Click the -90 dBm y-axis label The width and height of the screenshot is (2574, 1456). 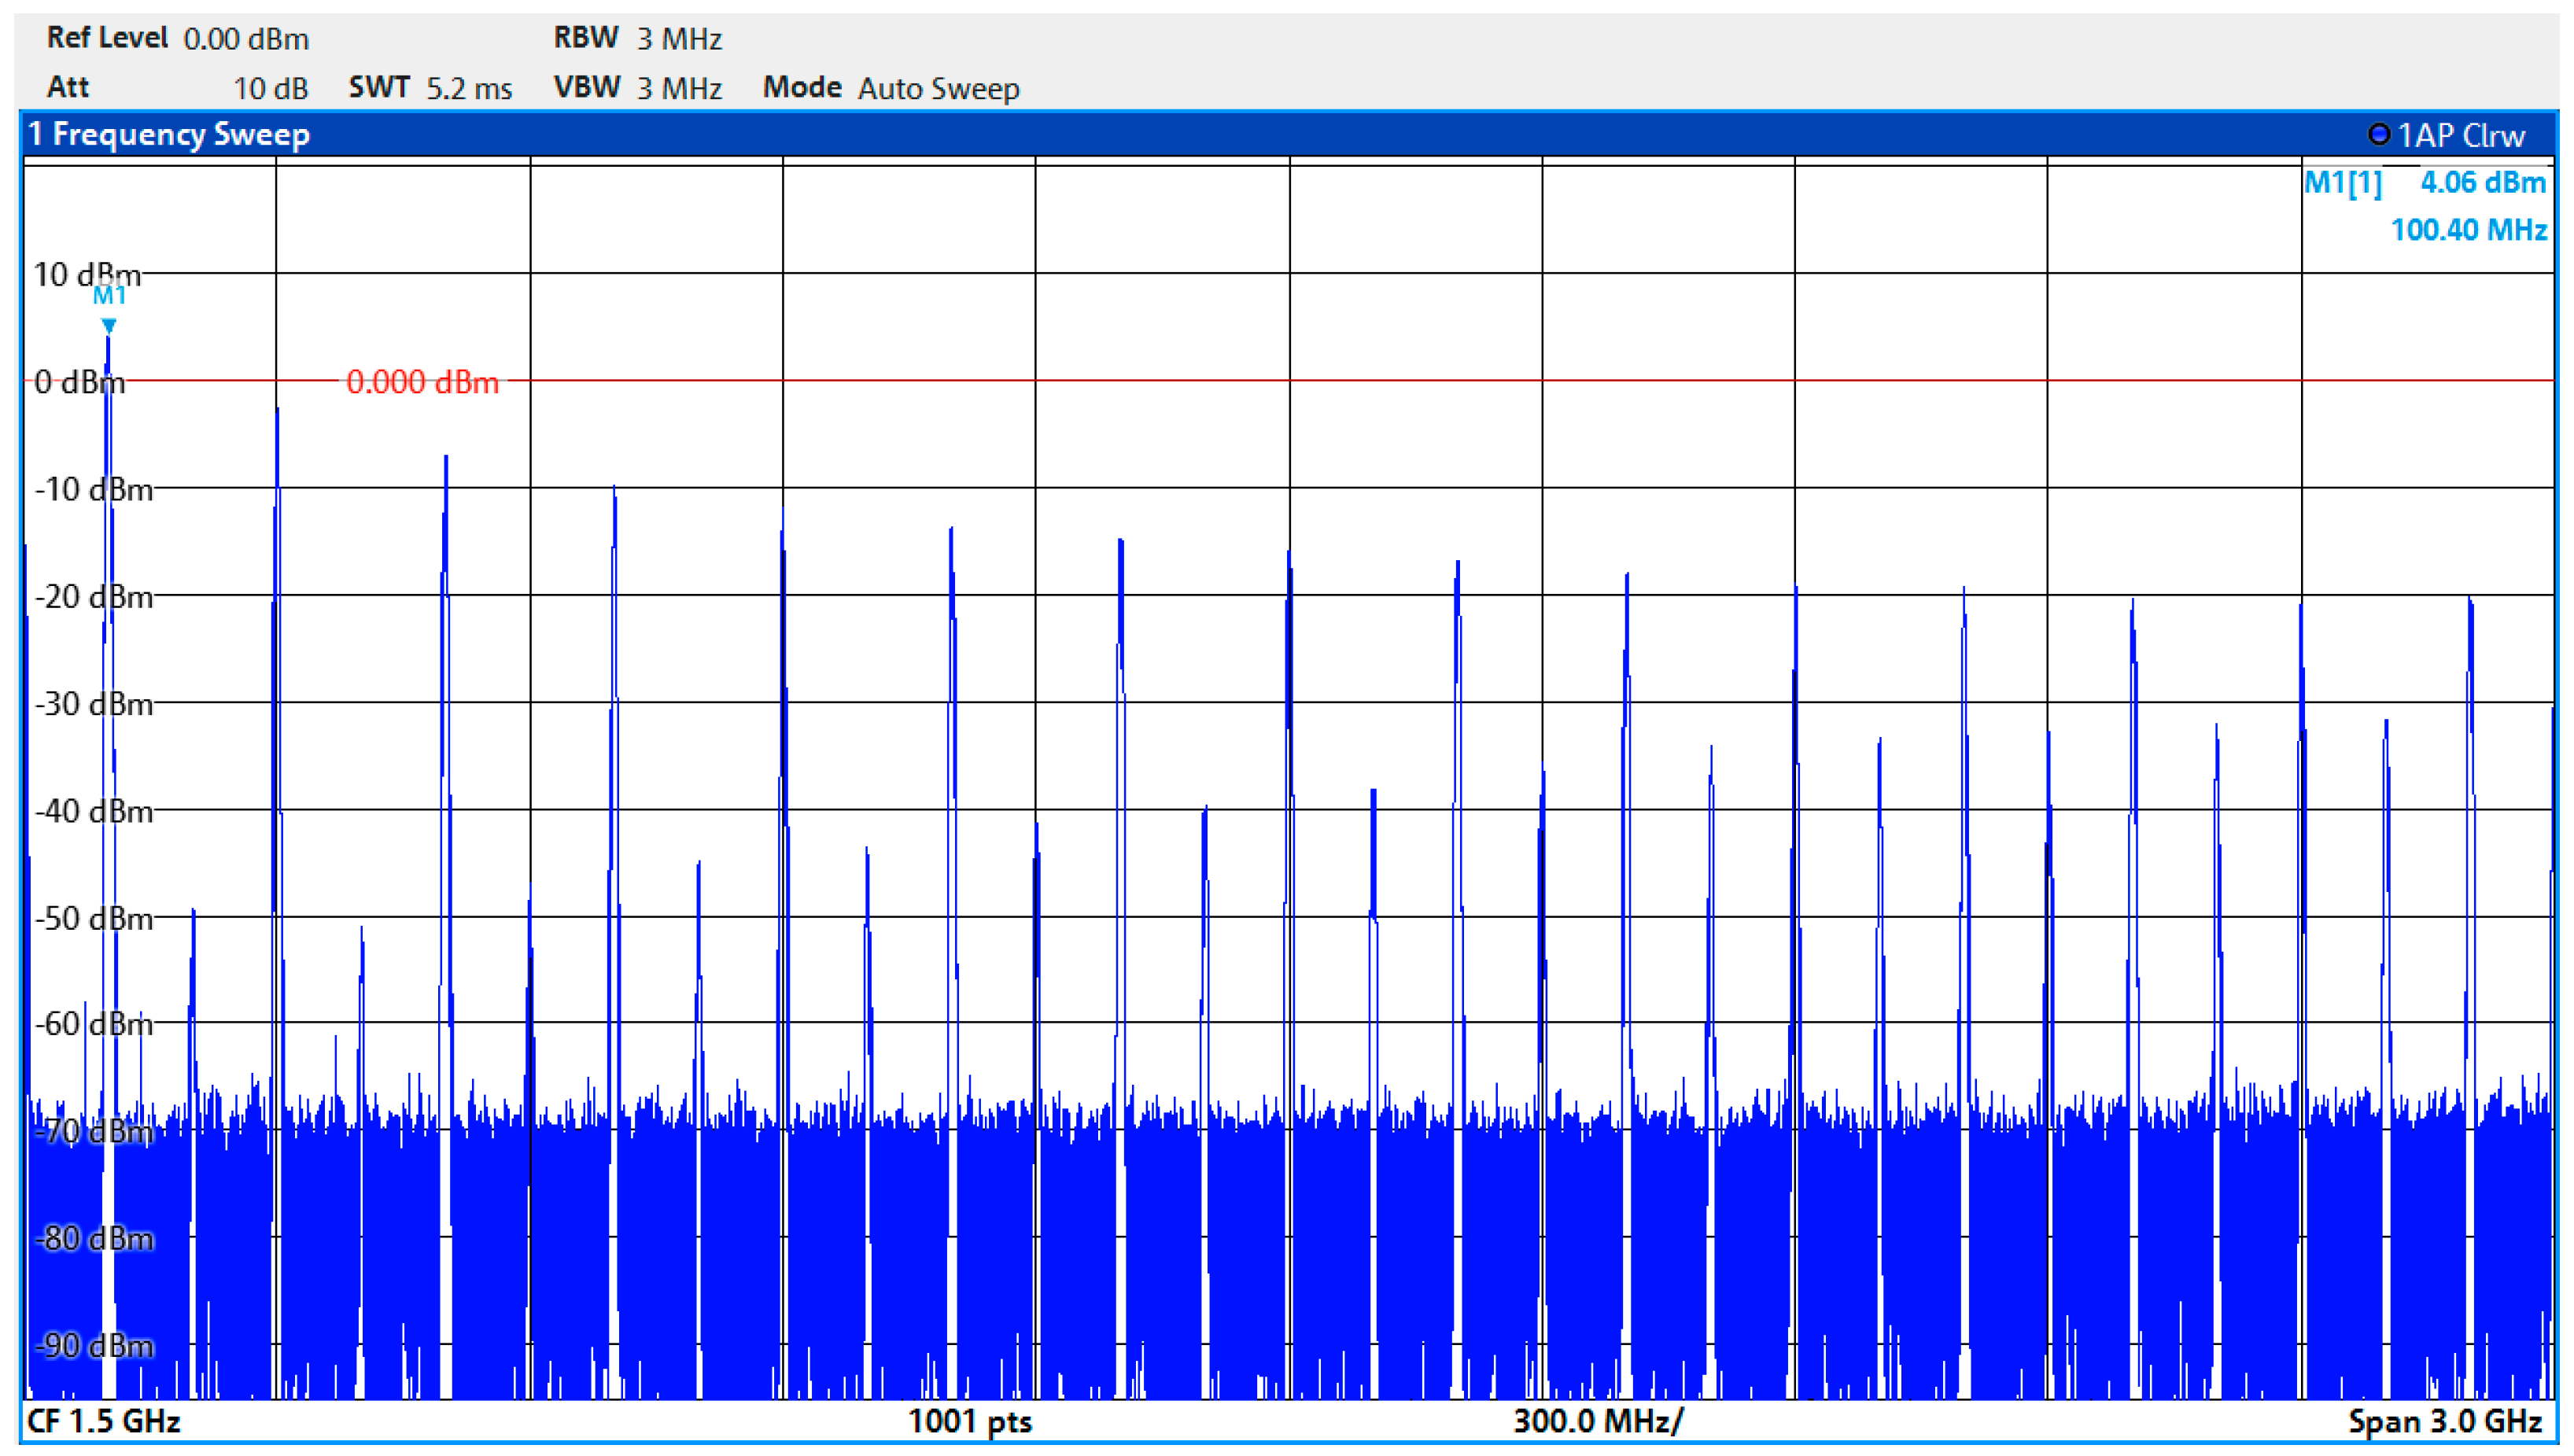[94, 1346]
